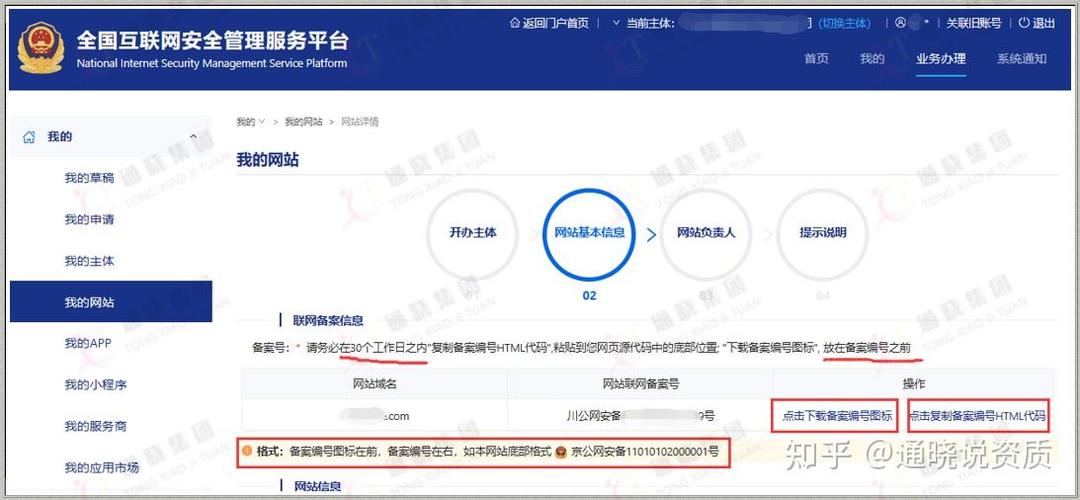This screenshot has height=500, width=1080.
Task: Click the 网站详情 breadcrumb text
Action: pyautogui.click(x=360, y=122)
